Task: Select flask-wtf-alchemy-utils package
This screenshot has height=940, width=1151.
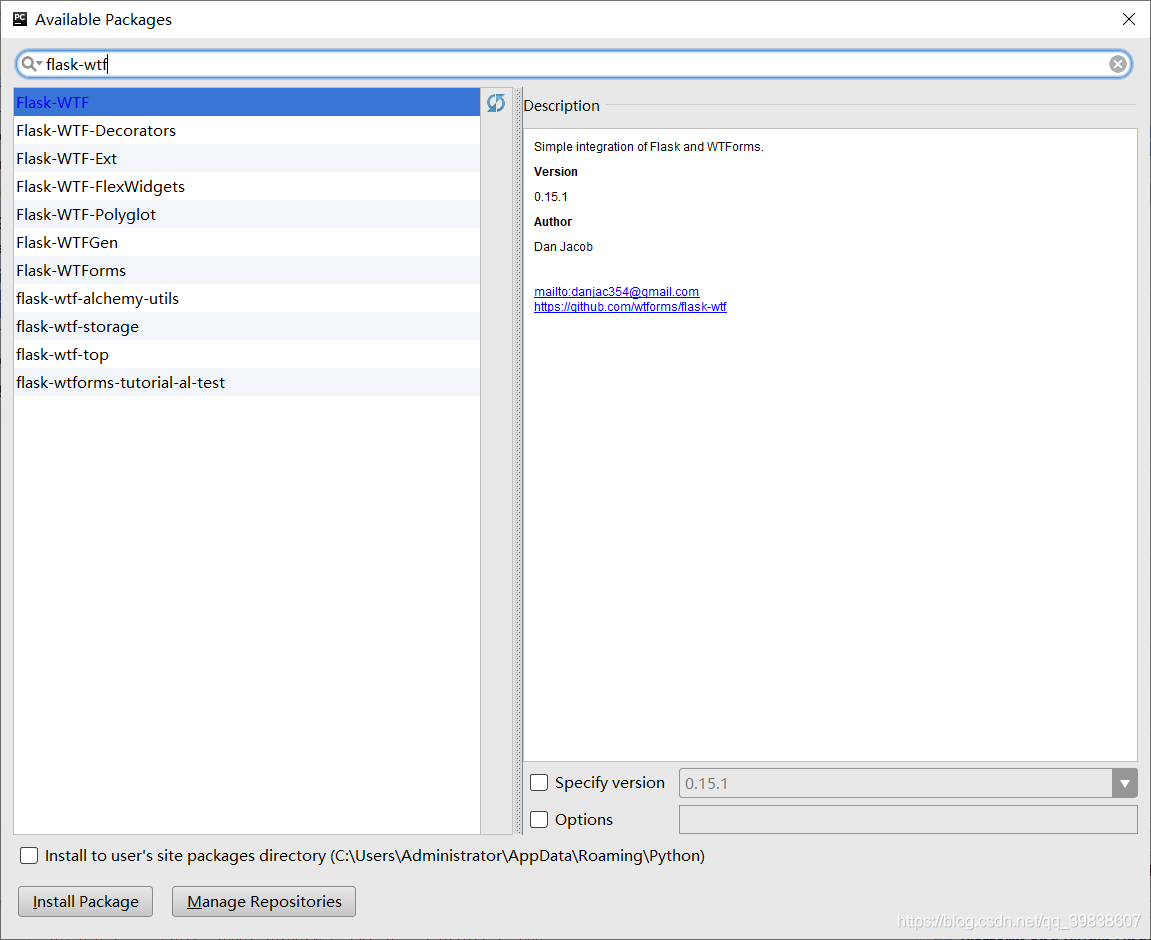Action: click(247, 299)
